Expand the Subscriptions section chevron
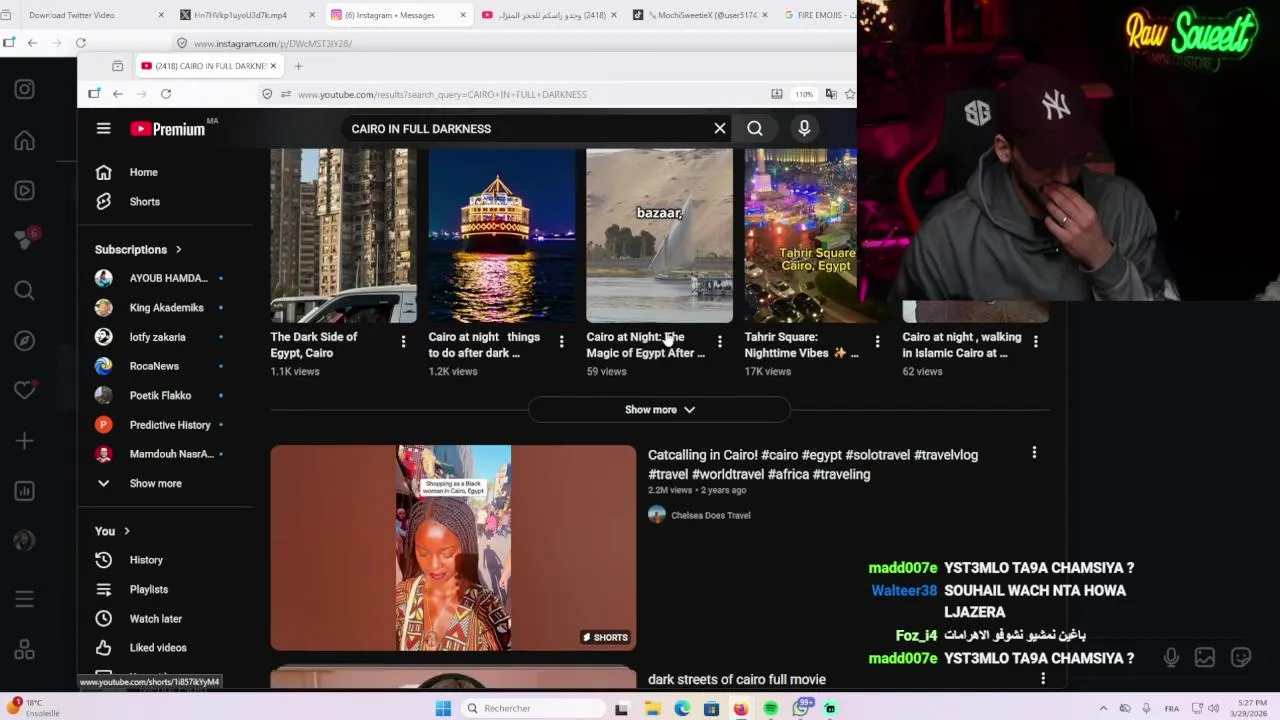 (x=179, y=249)
